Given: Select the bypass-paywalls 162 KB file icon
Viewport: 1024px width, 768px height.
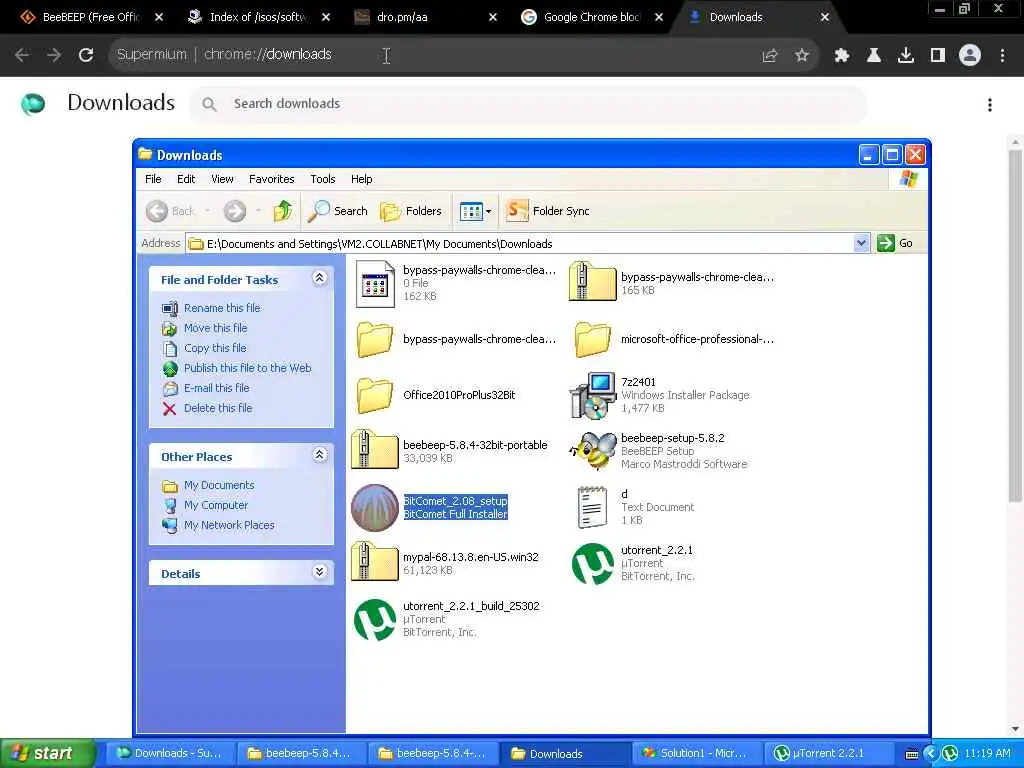Looking at the screenshot, I should tap(375, 283).
